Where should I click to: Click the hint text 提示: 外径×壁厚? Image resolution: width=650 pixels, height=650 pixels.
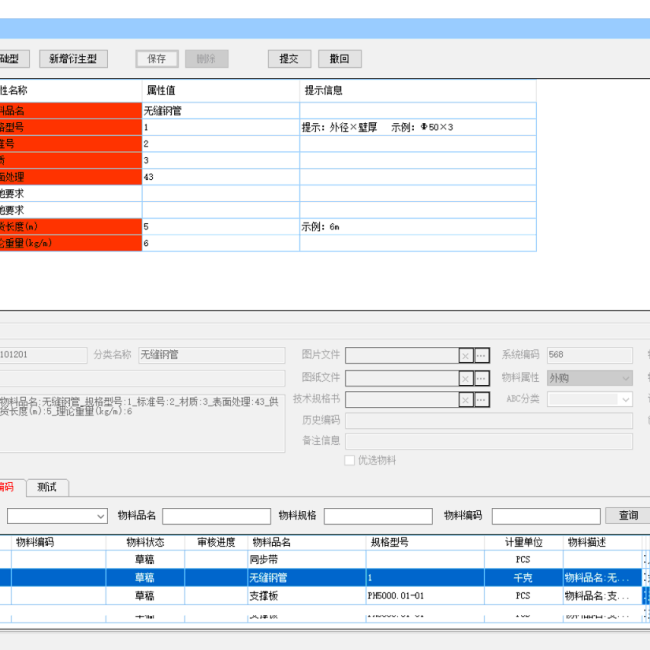339,127
